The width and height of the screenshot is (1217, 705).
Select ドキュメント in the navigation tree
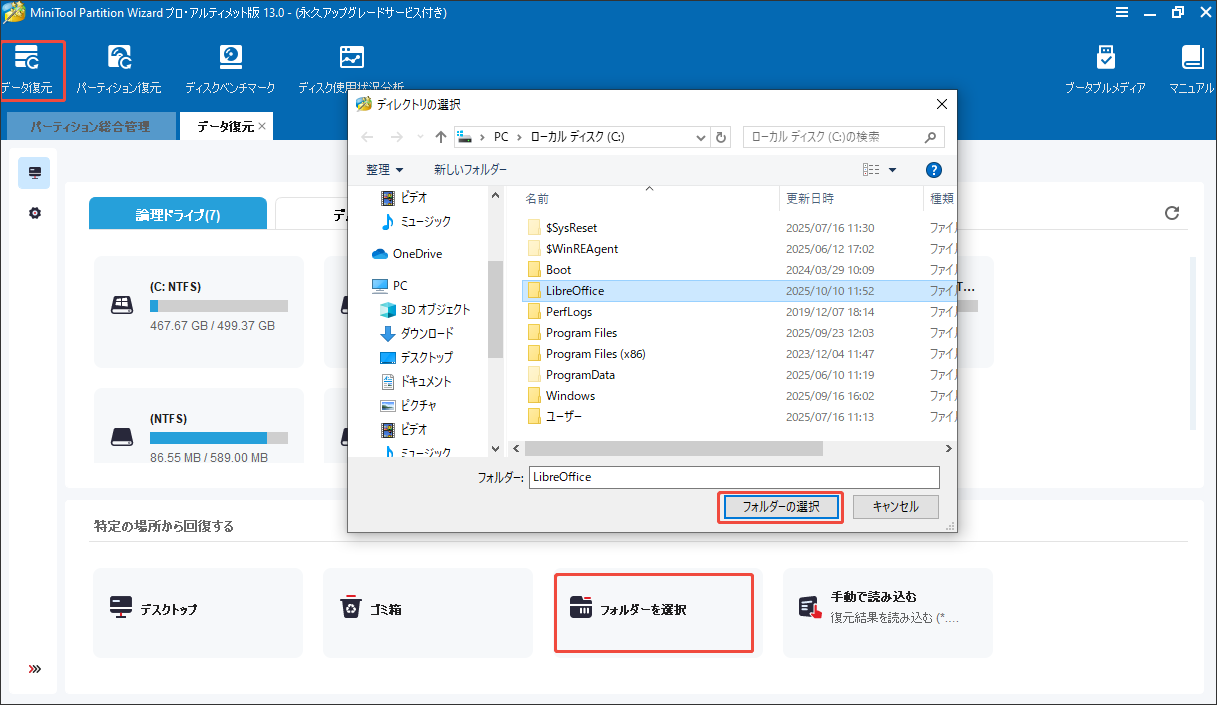point(416,381)
